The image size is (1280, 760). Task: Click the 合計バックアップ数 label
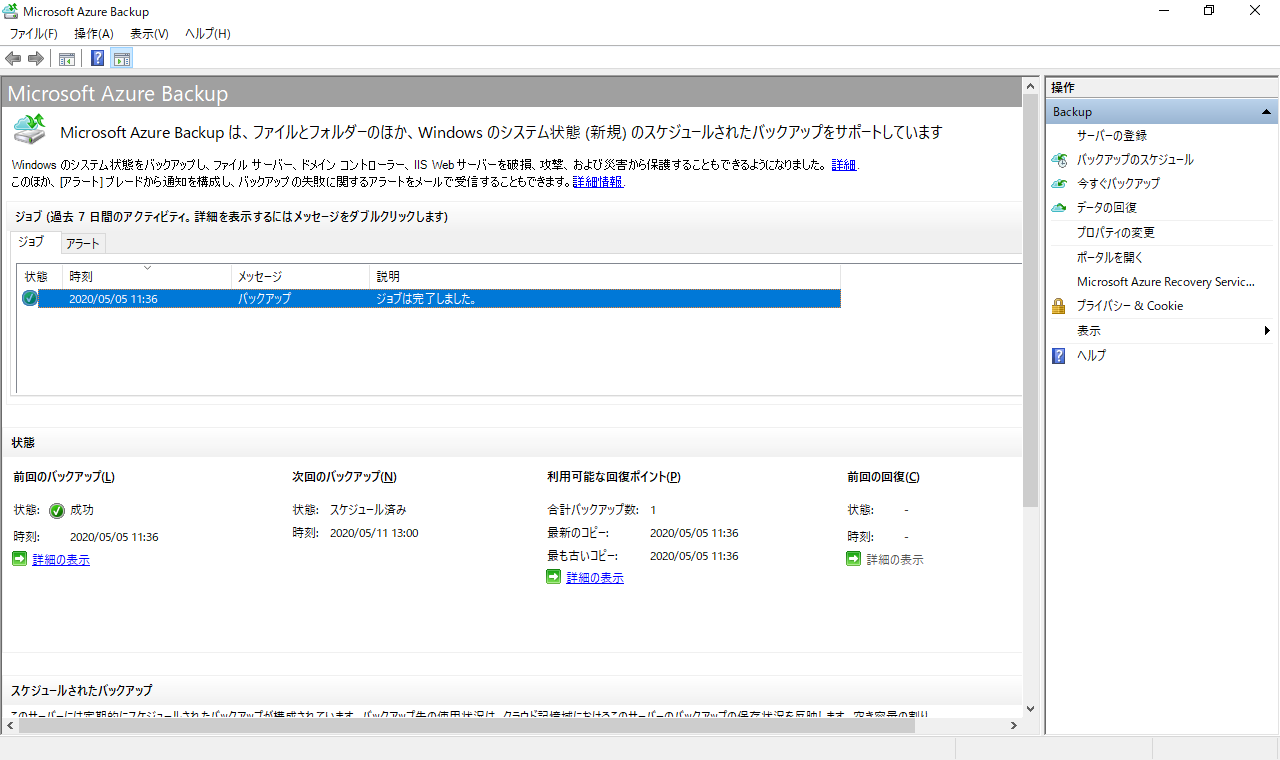point(592,510)
